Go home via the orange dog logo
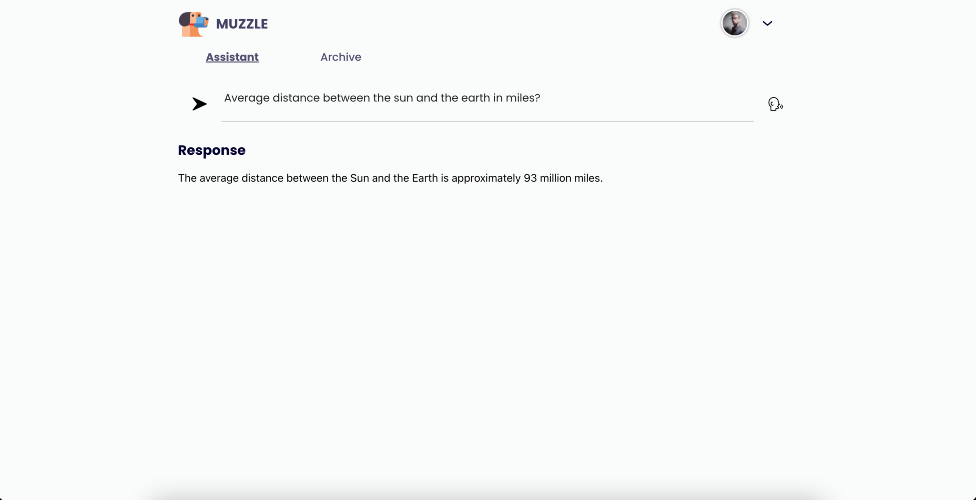Screen dimensions: 976x500 (x=194, y=24)
